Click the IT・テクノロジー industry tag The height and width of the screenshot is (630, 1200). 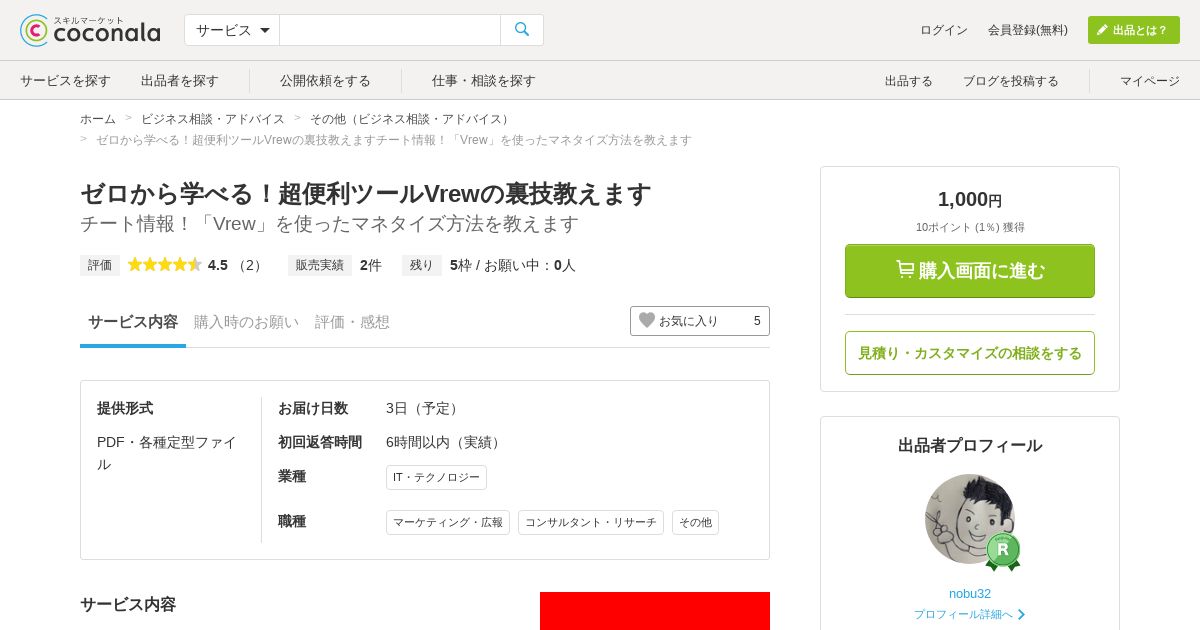[436, 477]
